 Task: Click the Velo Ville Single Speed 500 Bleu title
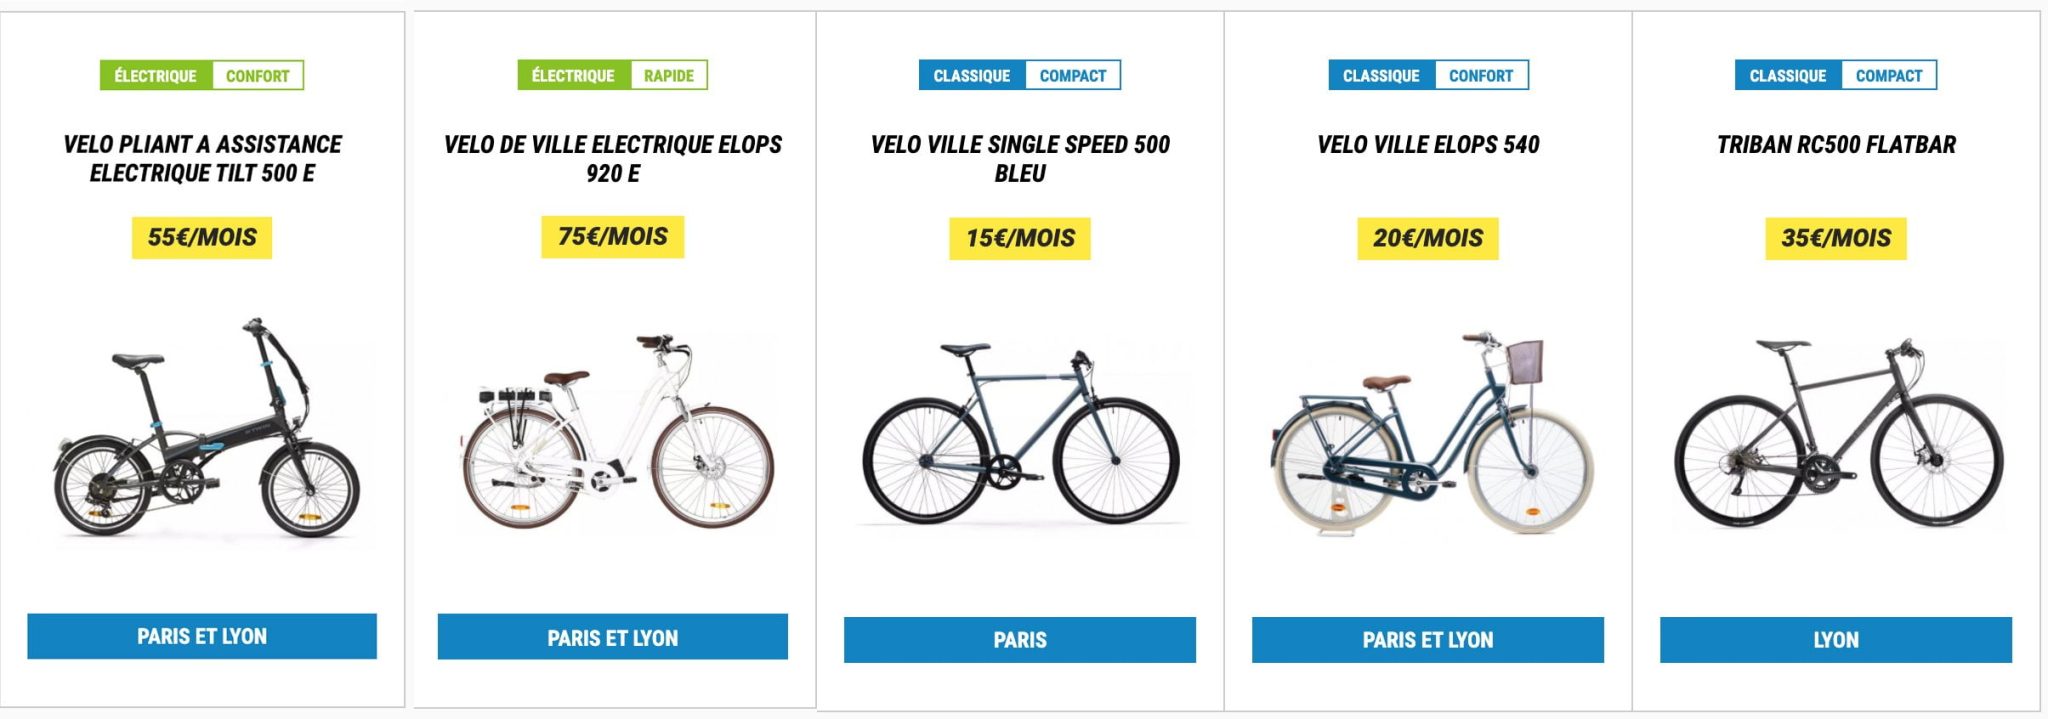point(1020,157)
